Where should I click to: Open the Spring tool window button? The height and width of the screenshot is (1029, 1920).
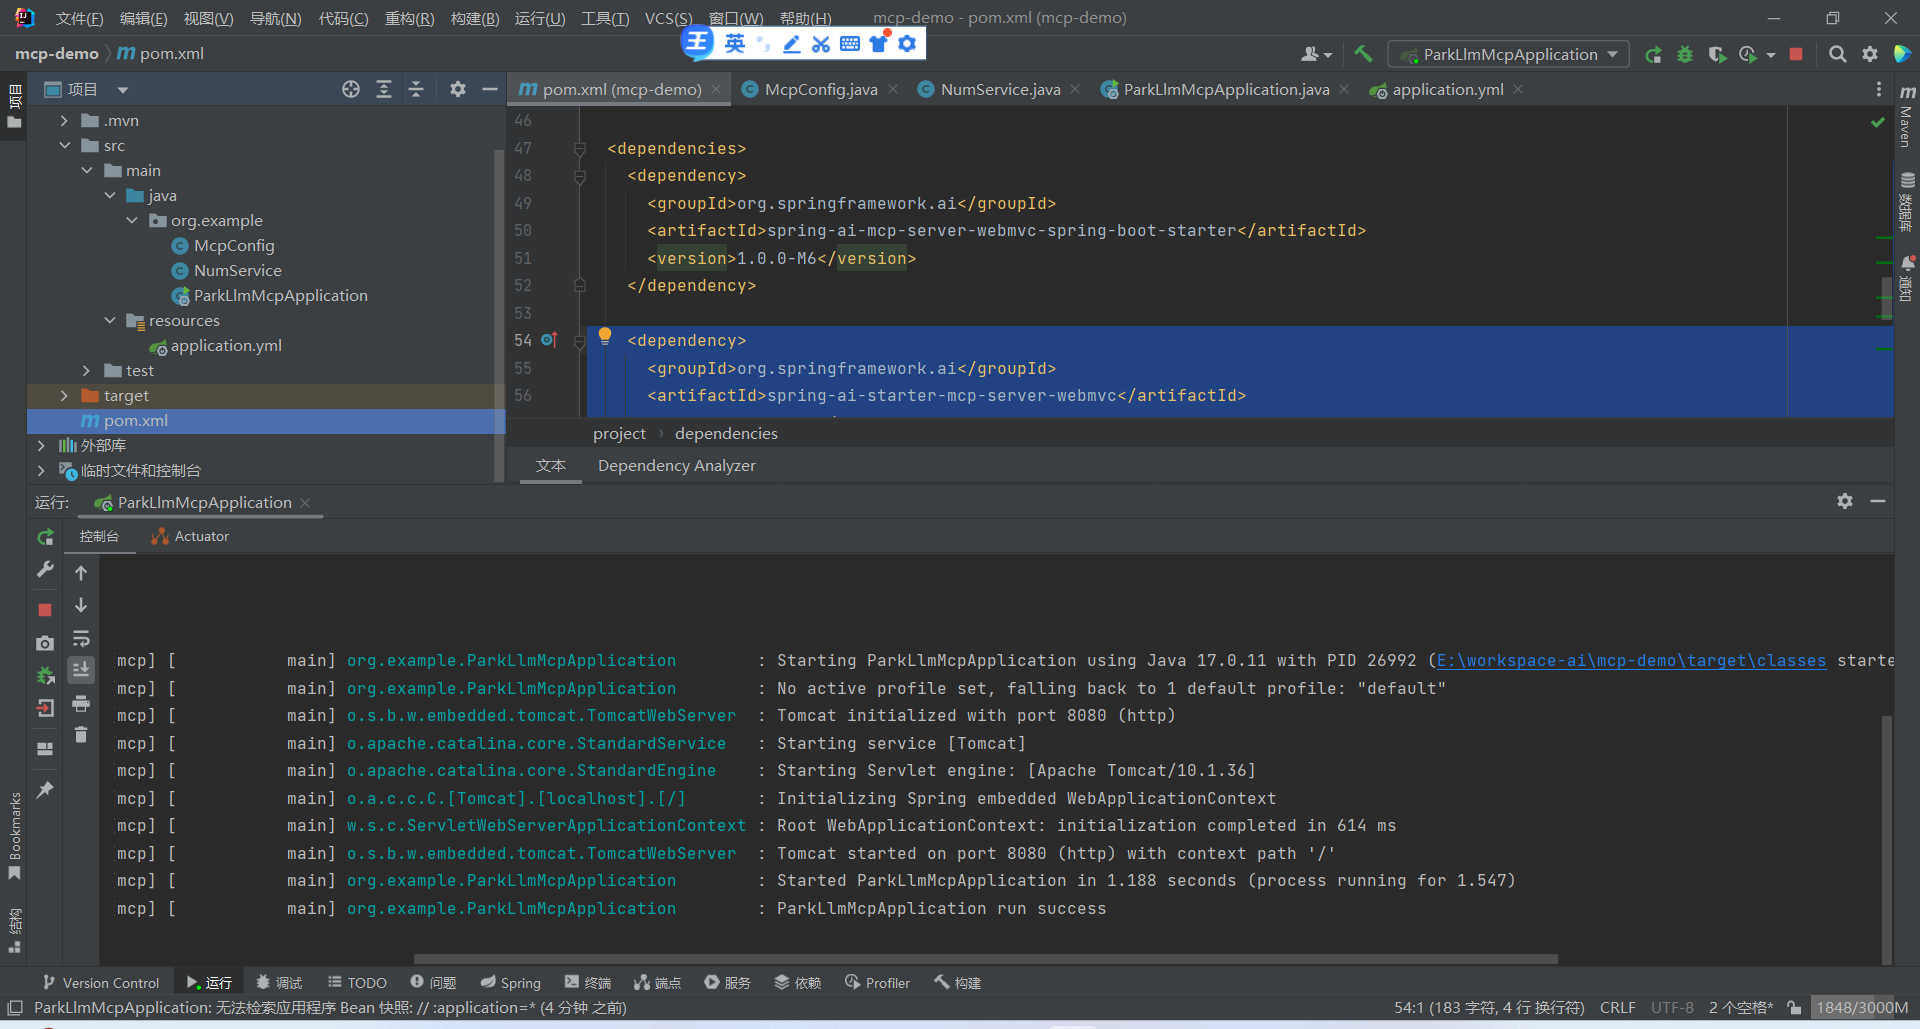point(510,982)
